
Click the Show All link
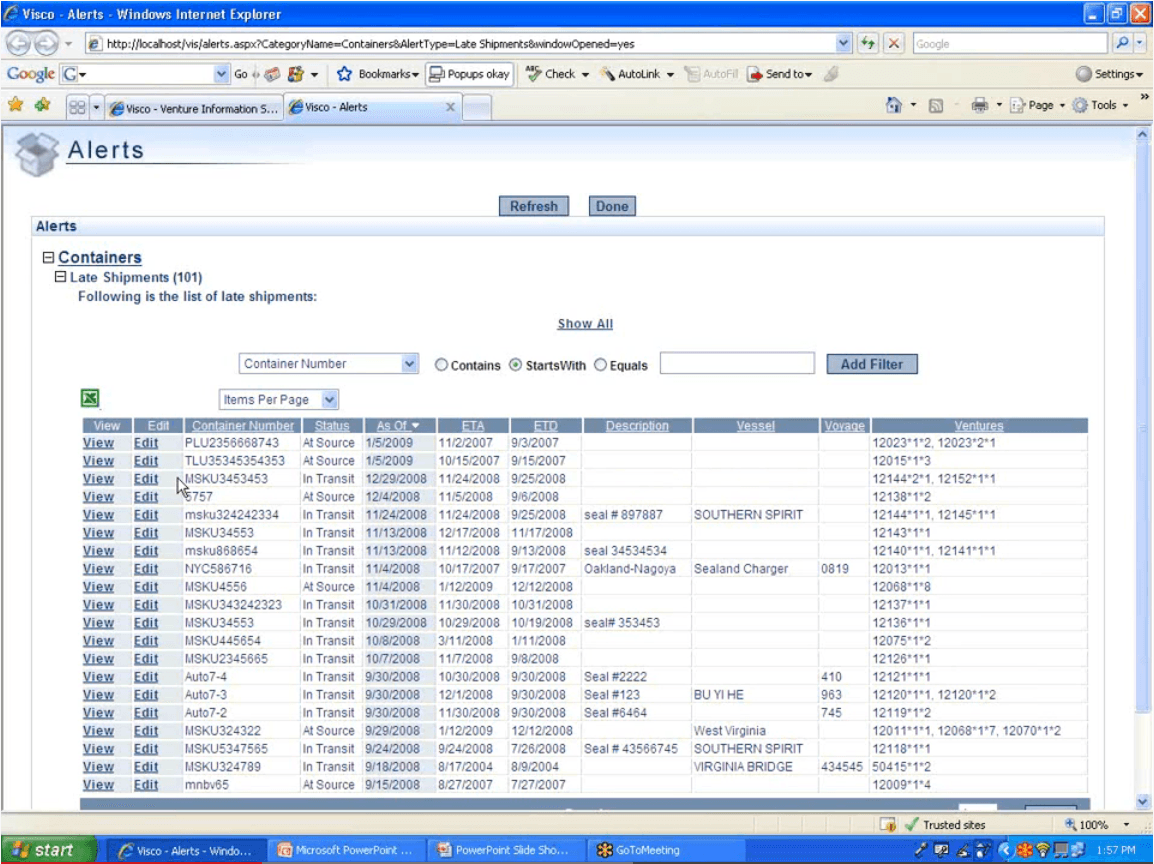(585, 324)
